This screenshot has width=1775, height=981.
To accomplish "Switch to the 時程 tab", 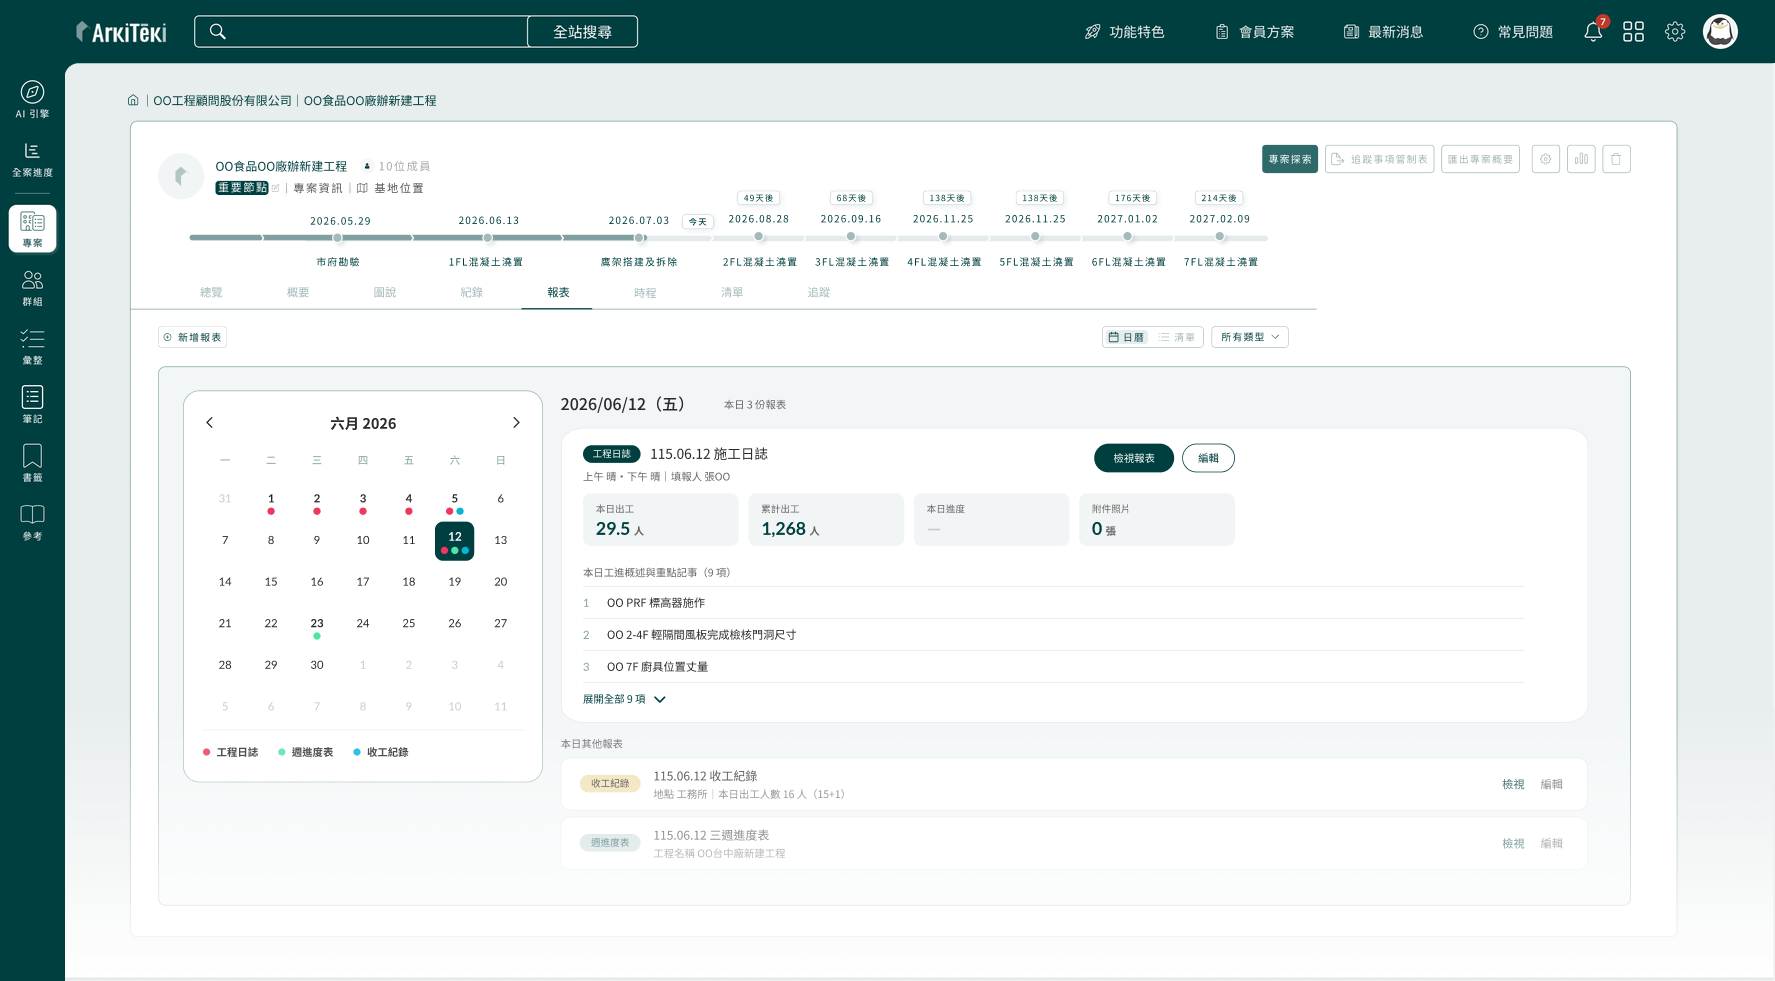I will [645, 292].
